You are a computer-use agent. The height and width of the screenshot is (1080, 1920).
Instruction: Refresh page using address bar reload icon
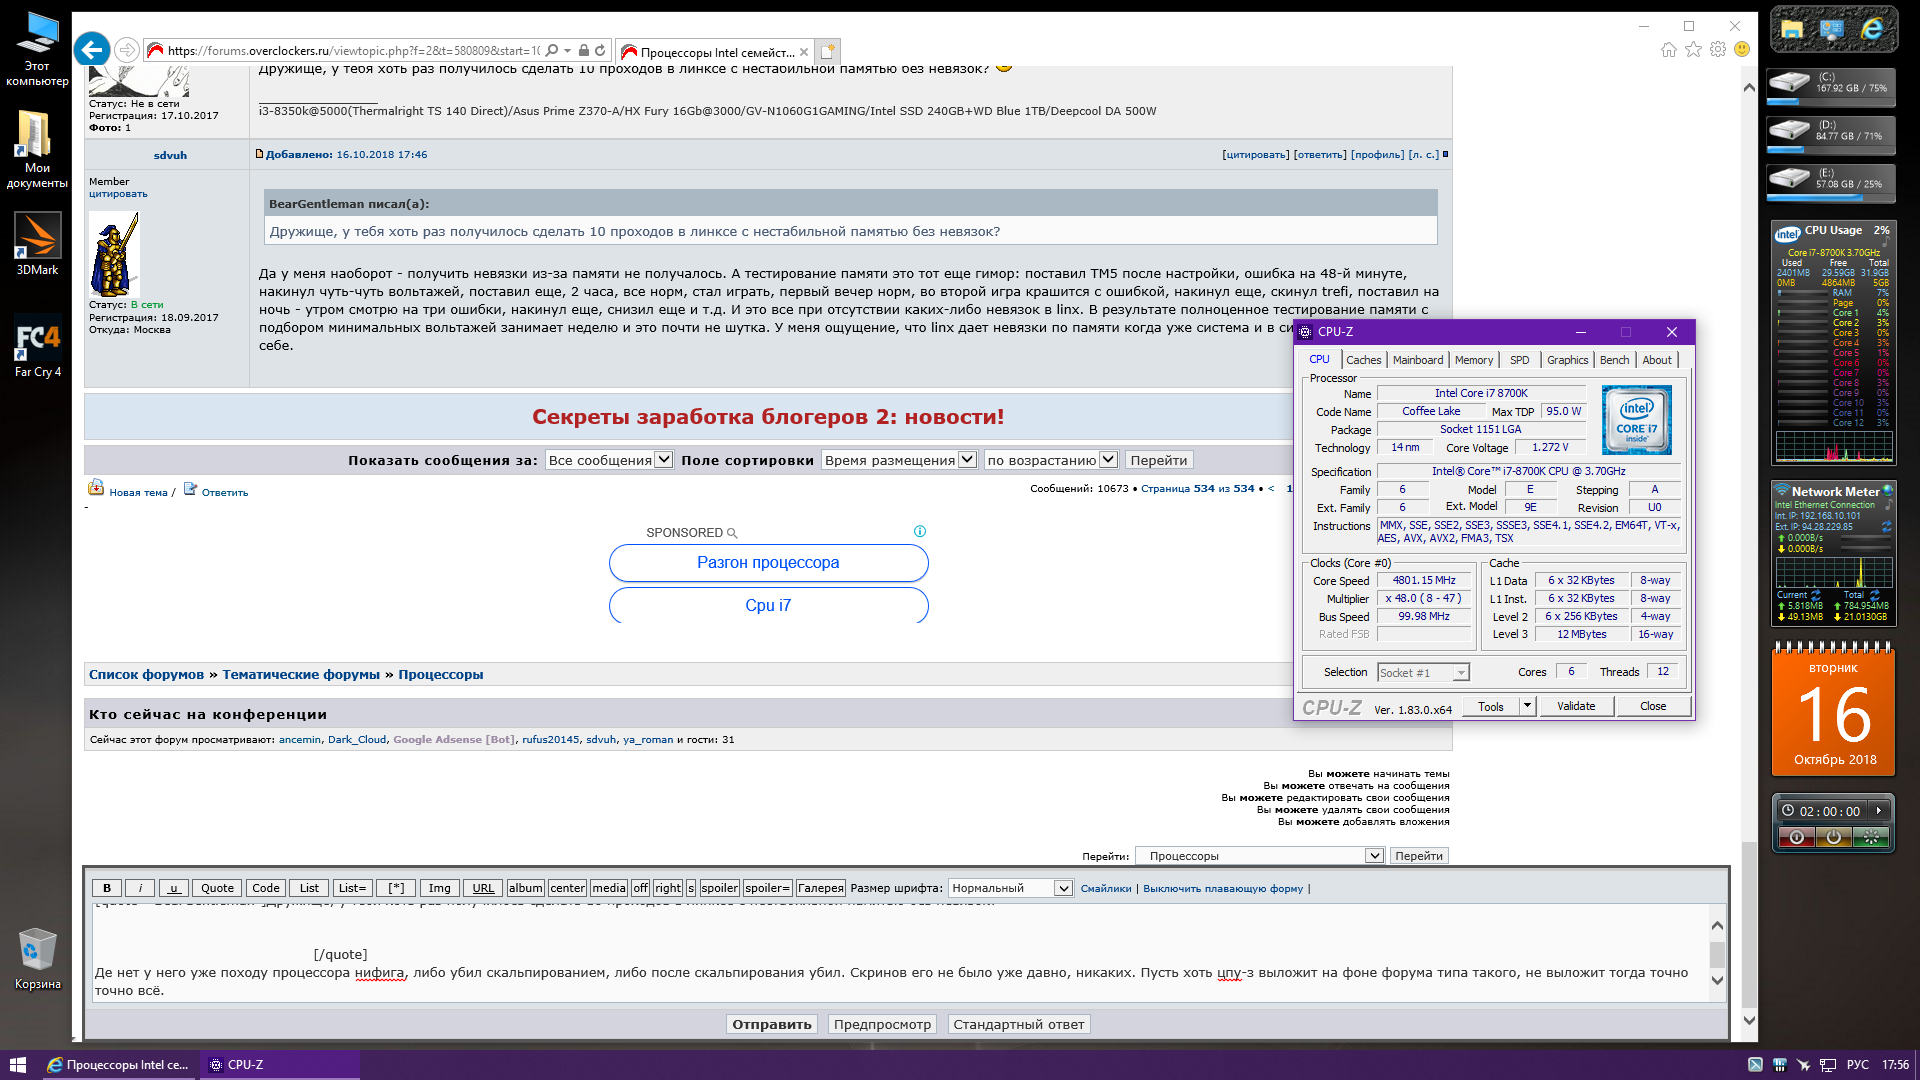[600, 51]
